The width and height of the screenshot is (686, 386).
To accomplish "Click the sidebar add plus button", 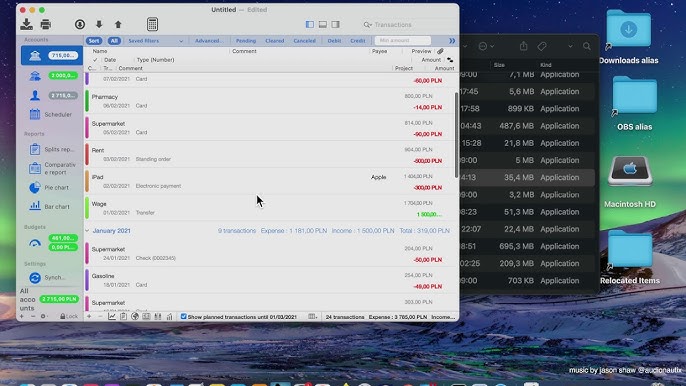I will [22, 316].
